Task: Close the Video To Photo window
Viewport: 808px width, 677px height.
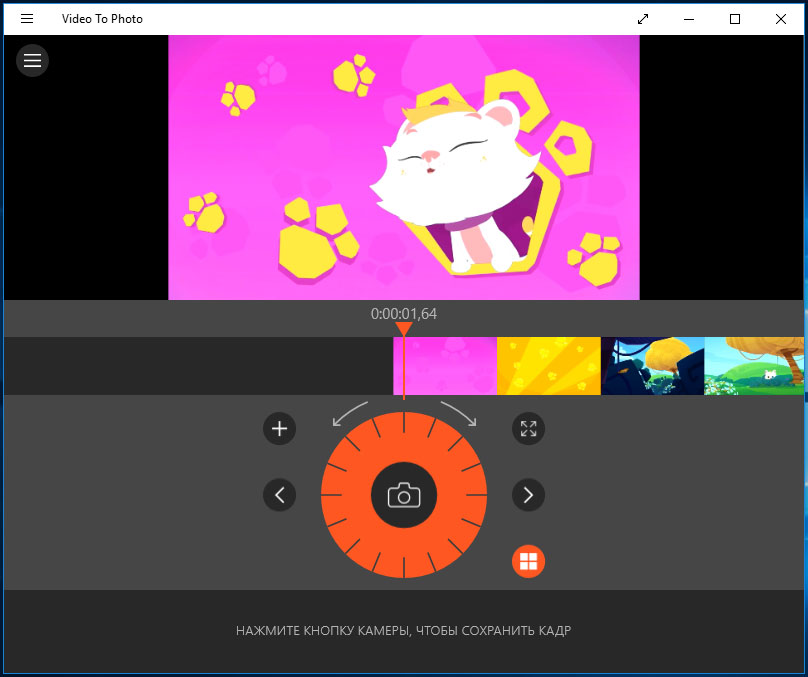Action: coord(781,19)
